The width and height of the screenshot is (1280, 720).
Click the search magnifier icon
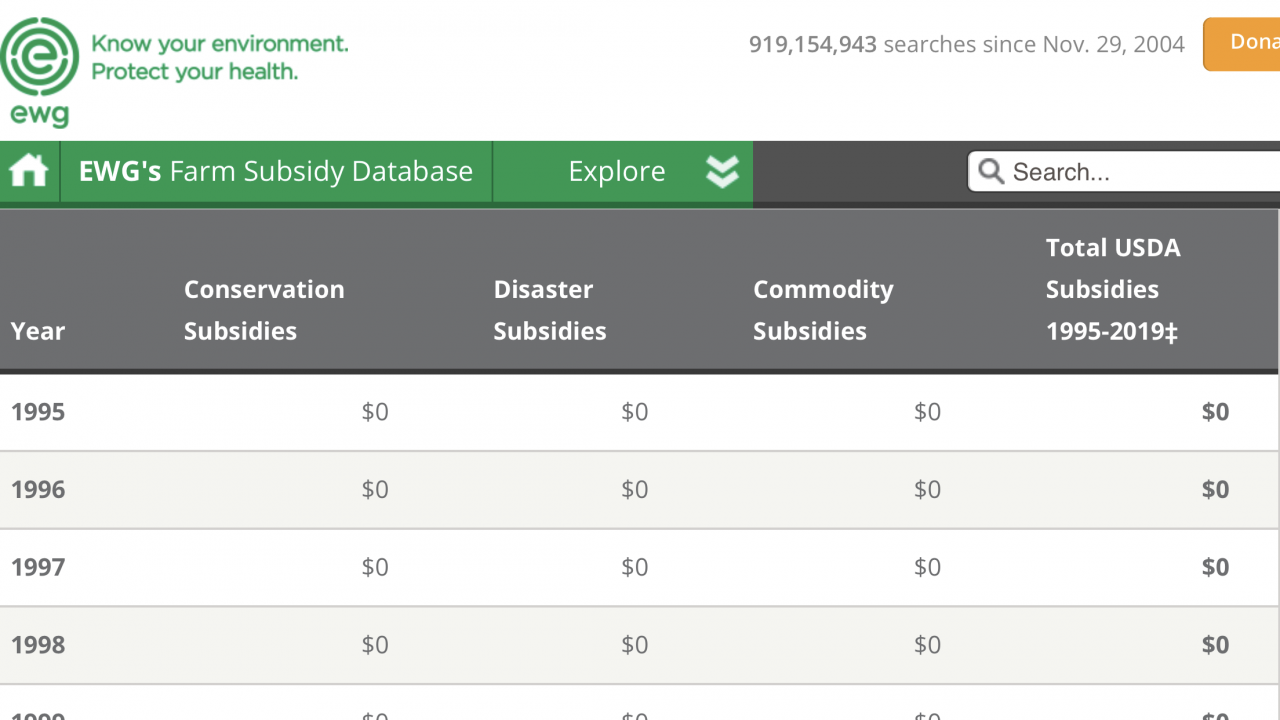pyautogui.click(x=991, y=171)
